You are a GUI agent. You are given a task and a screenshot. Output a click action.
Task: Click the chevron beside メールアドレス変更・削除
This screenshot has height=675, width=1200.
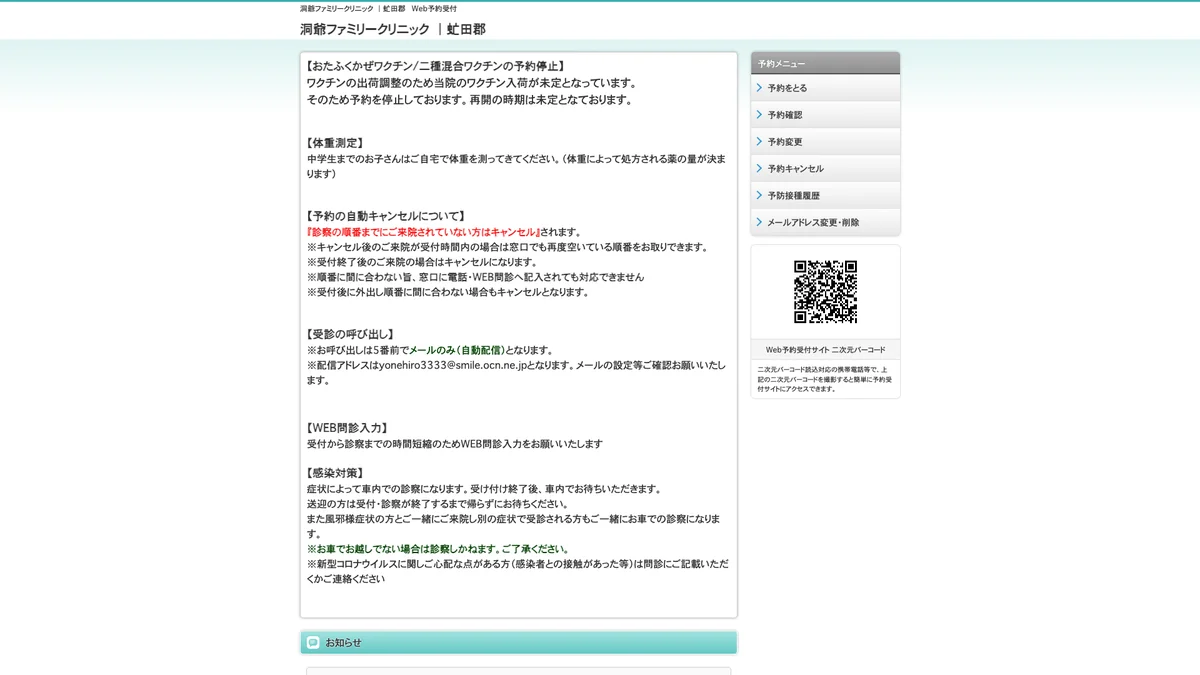(x=760, y=223)
